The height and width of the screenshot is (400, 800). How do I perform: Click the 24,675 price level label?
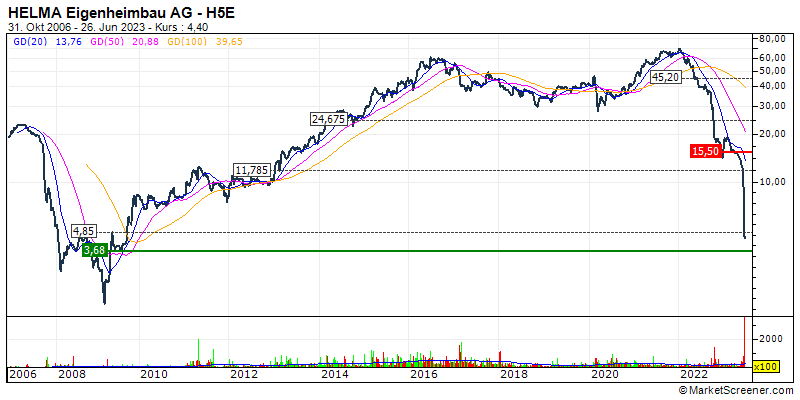click(329, 119)
